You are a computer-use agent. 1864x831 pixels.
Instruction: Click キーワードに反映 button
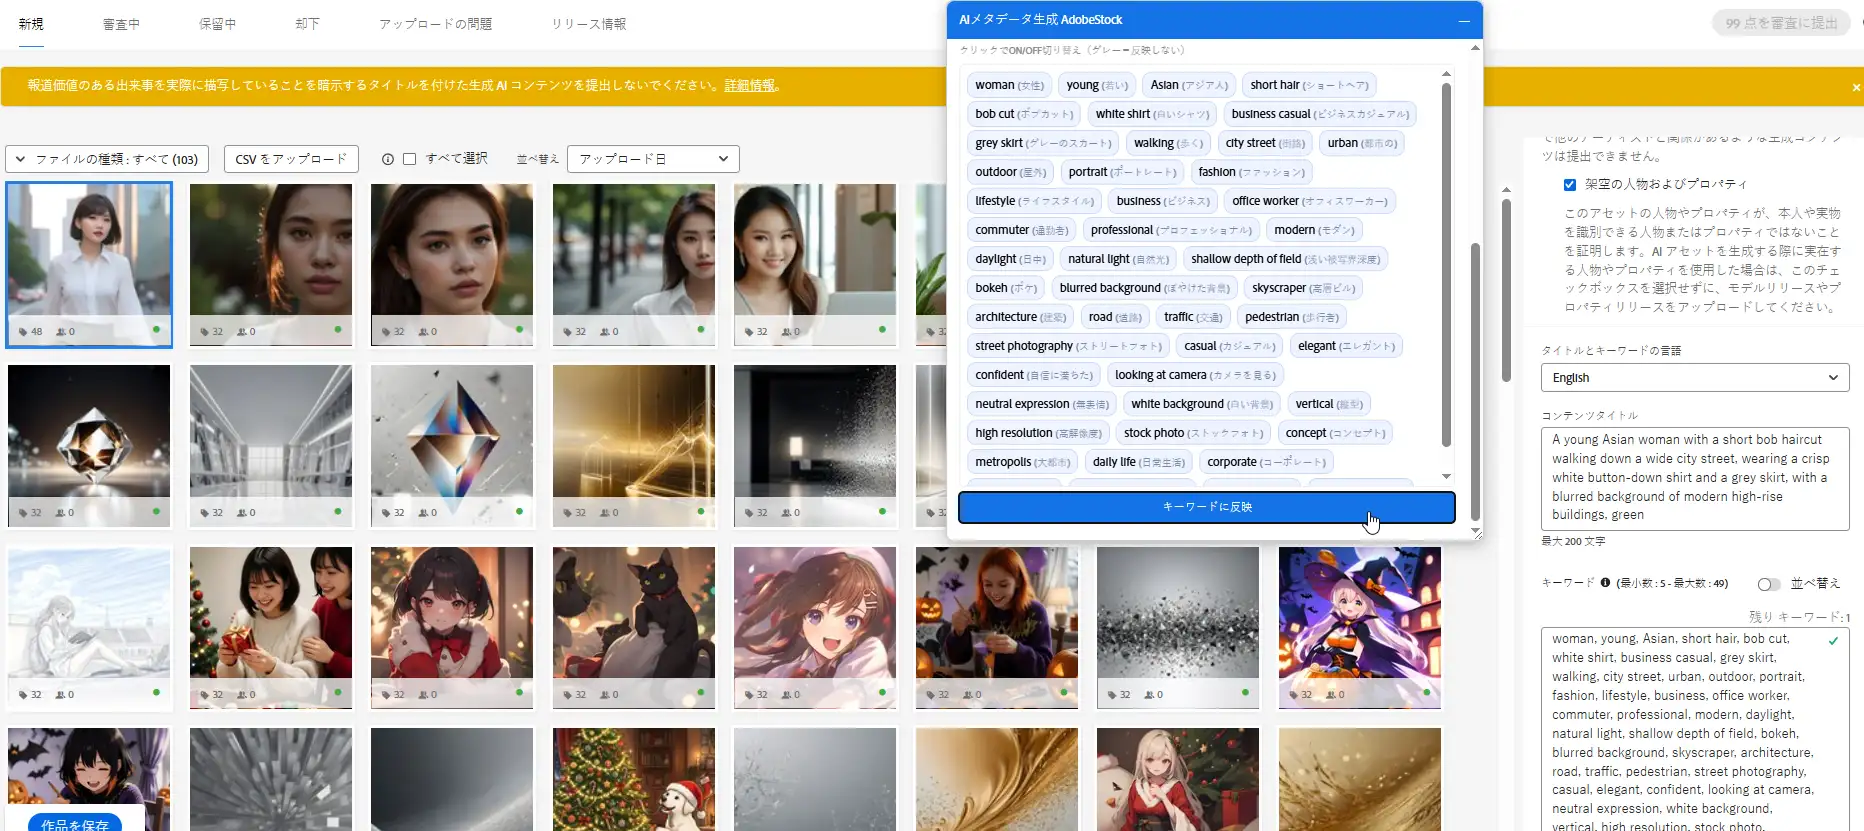[x=1206, y=507]
